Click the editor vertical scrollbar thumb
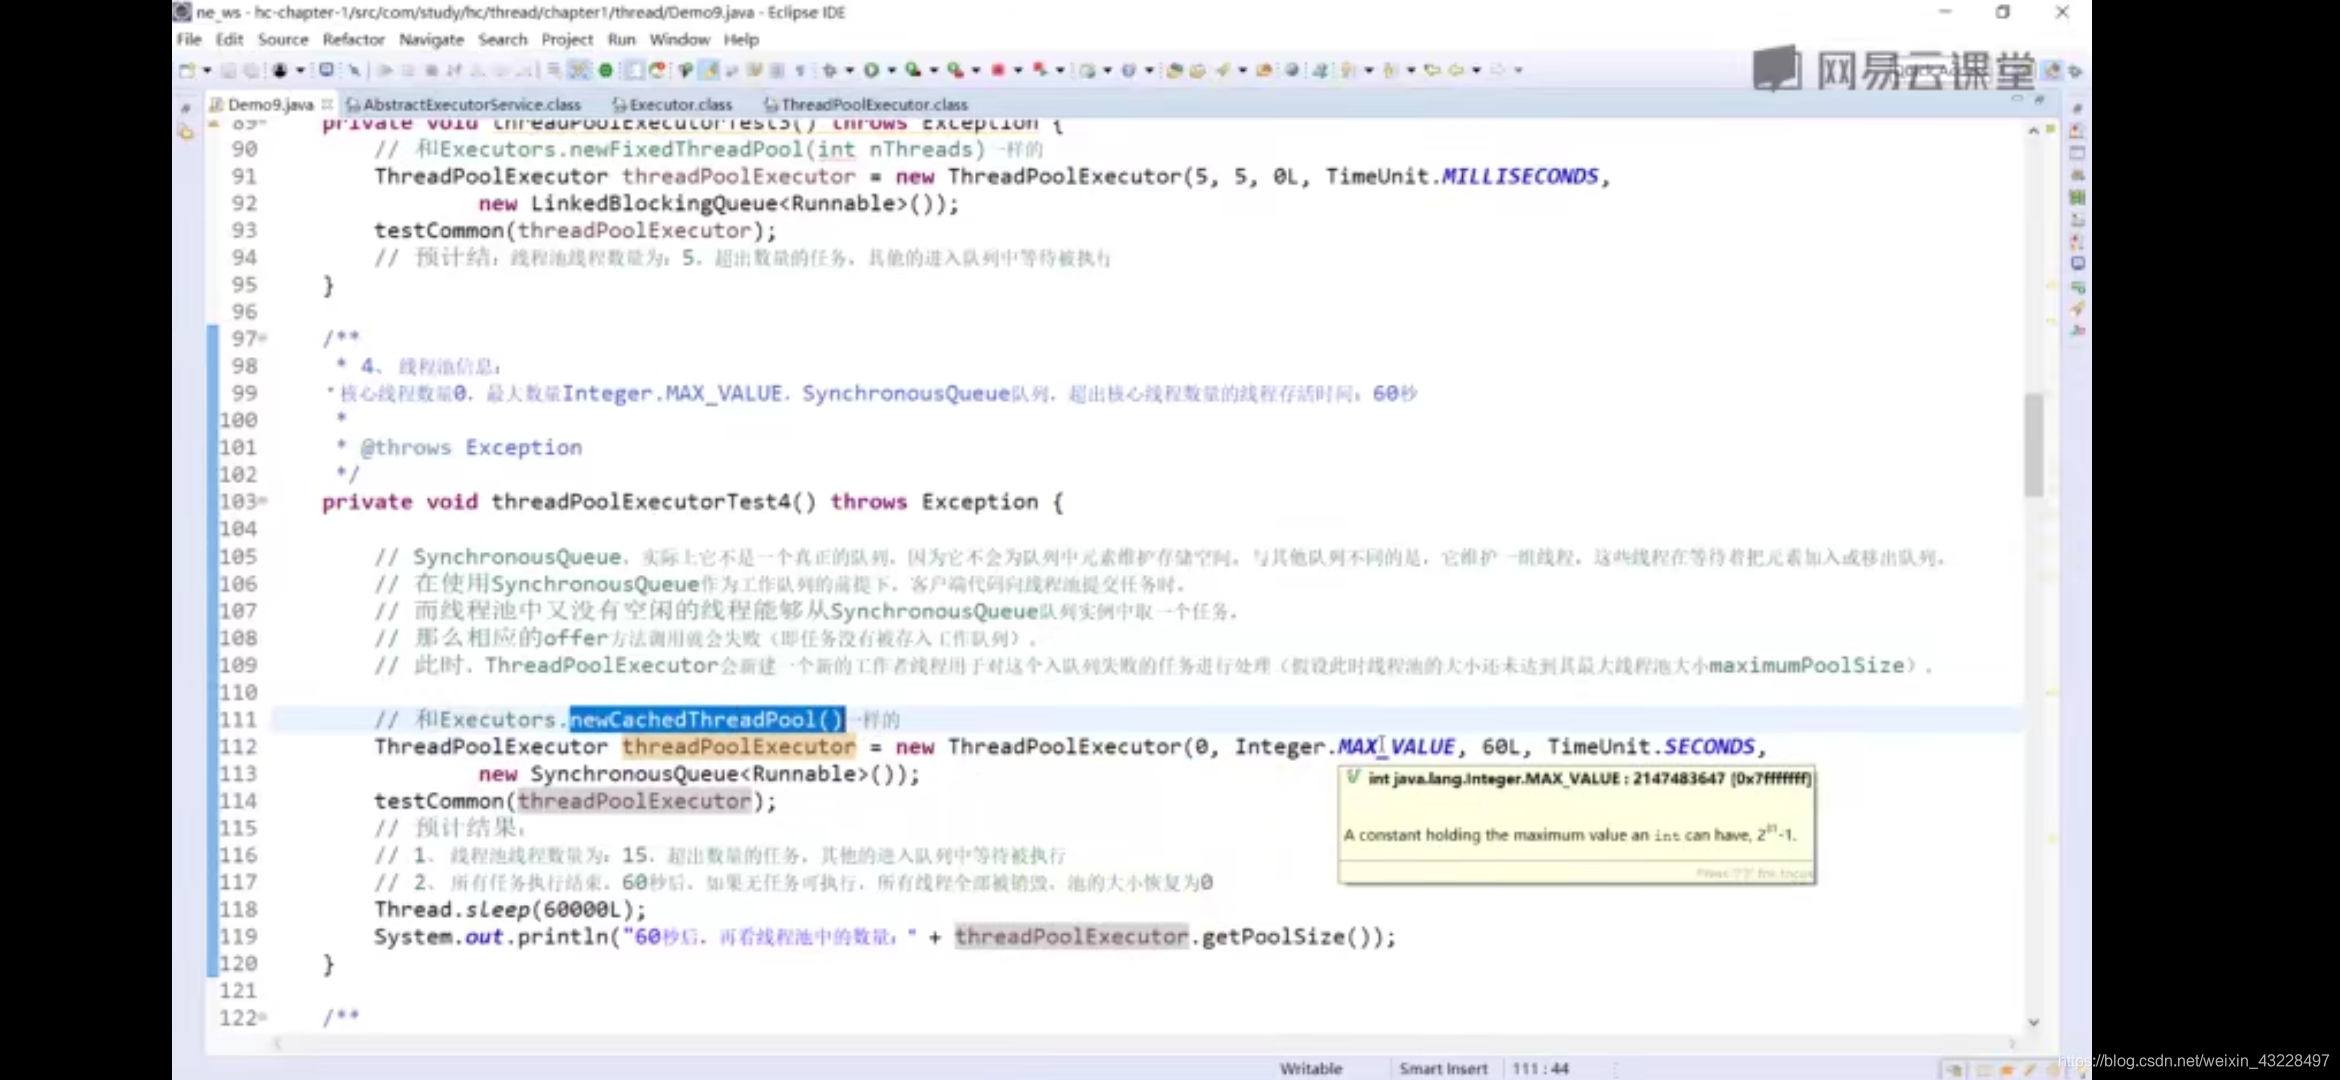Viewport: 2340px width, 1080px height. click(2033, 445)
